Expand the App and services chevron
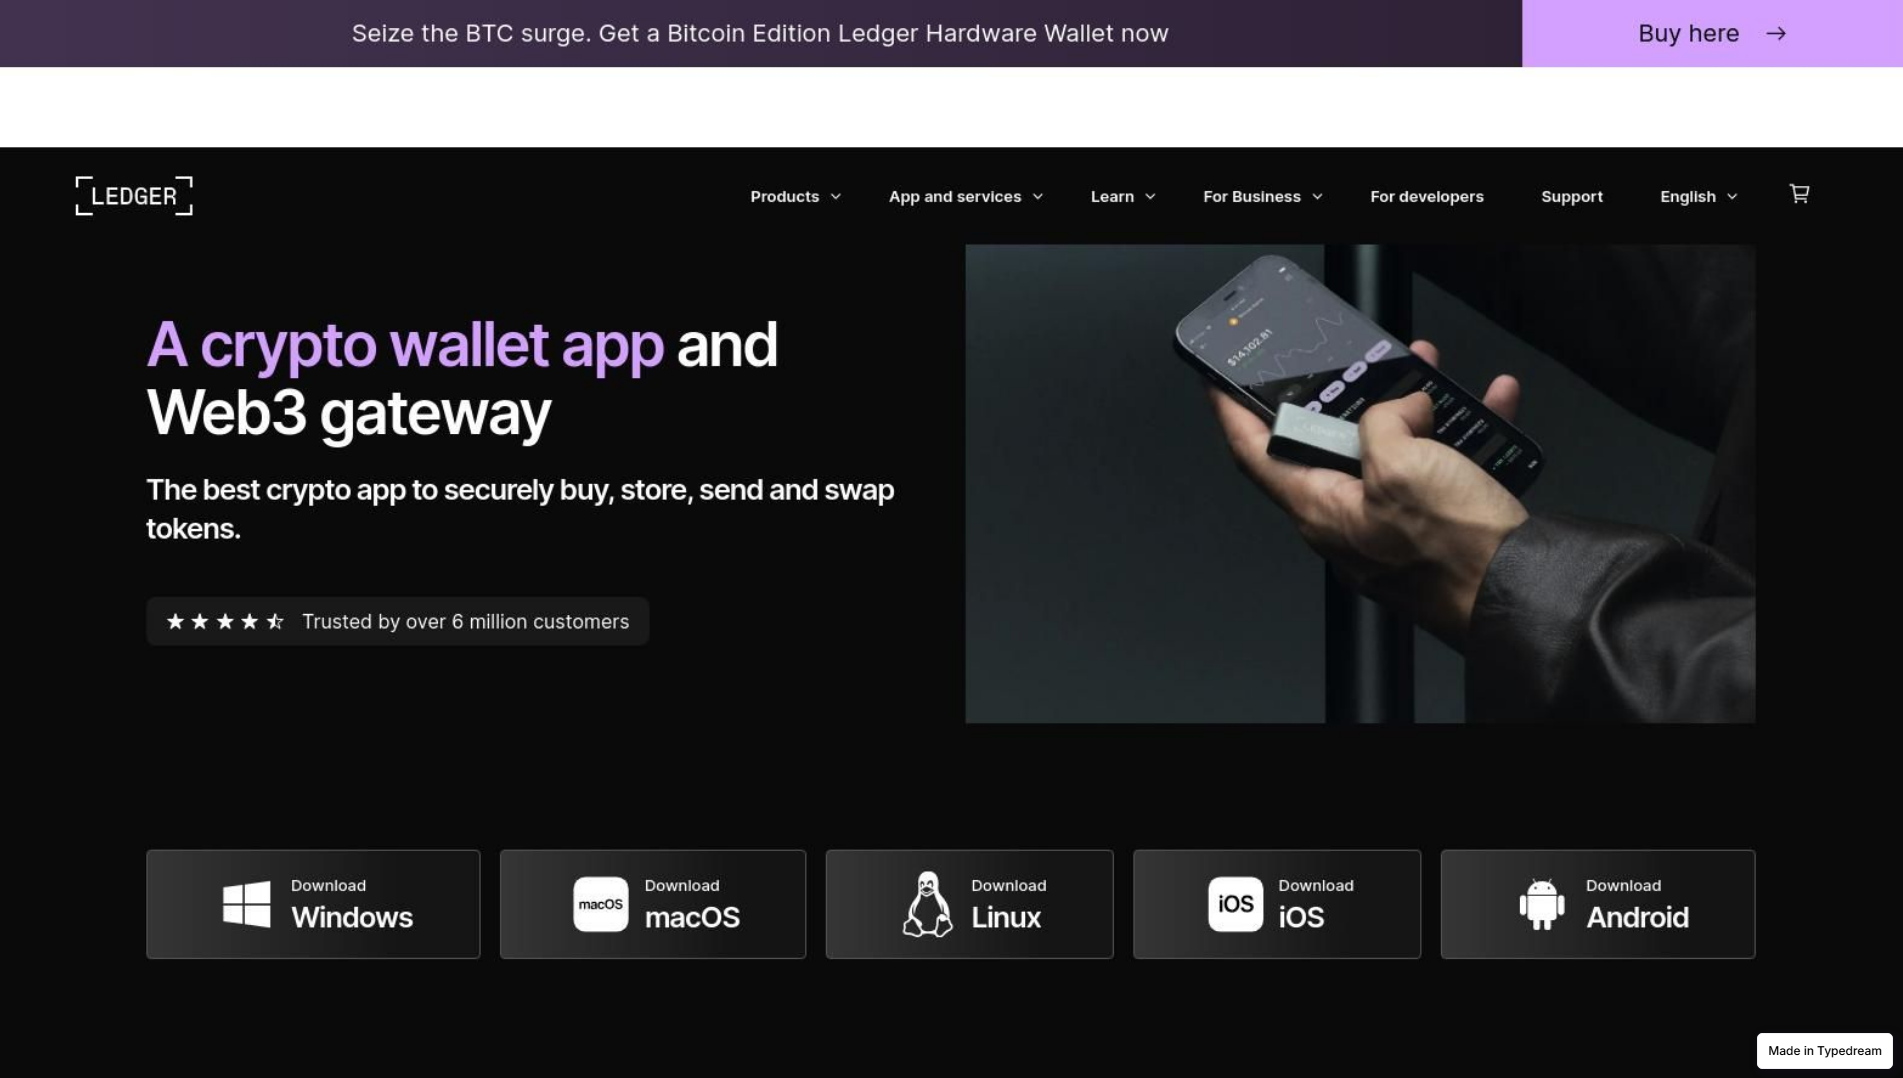 pyautogui.click(x=1038, y=197)
